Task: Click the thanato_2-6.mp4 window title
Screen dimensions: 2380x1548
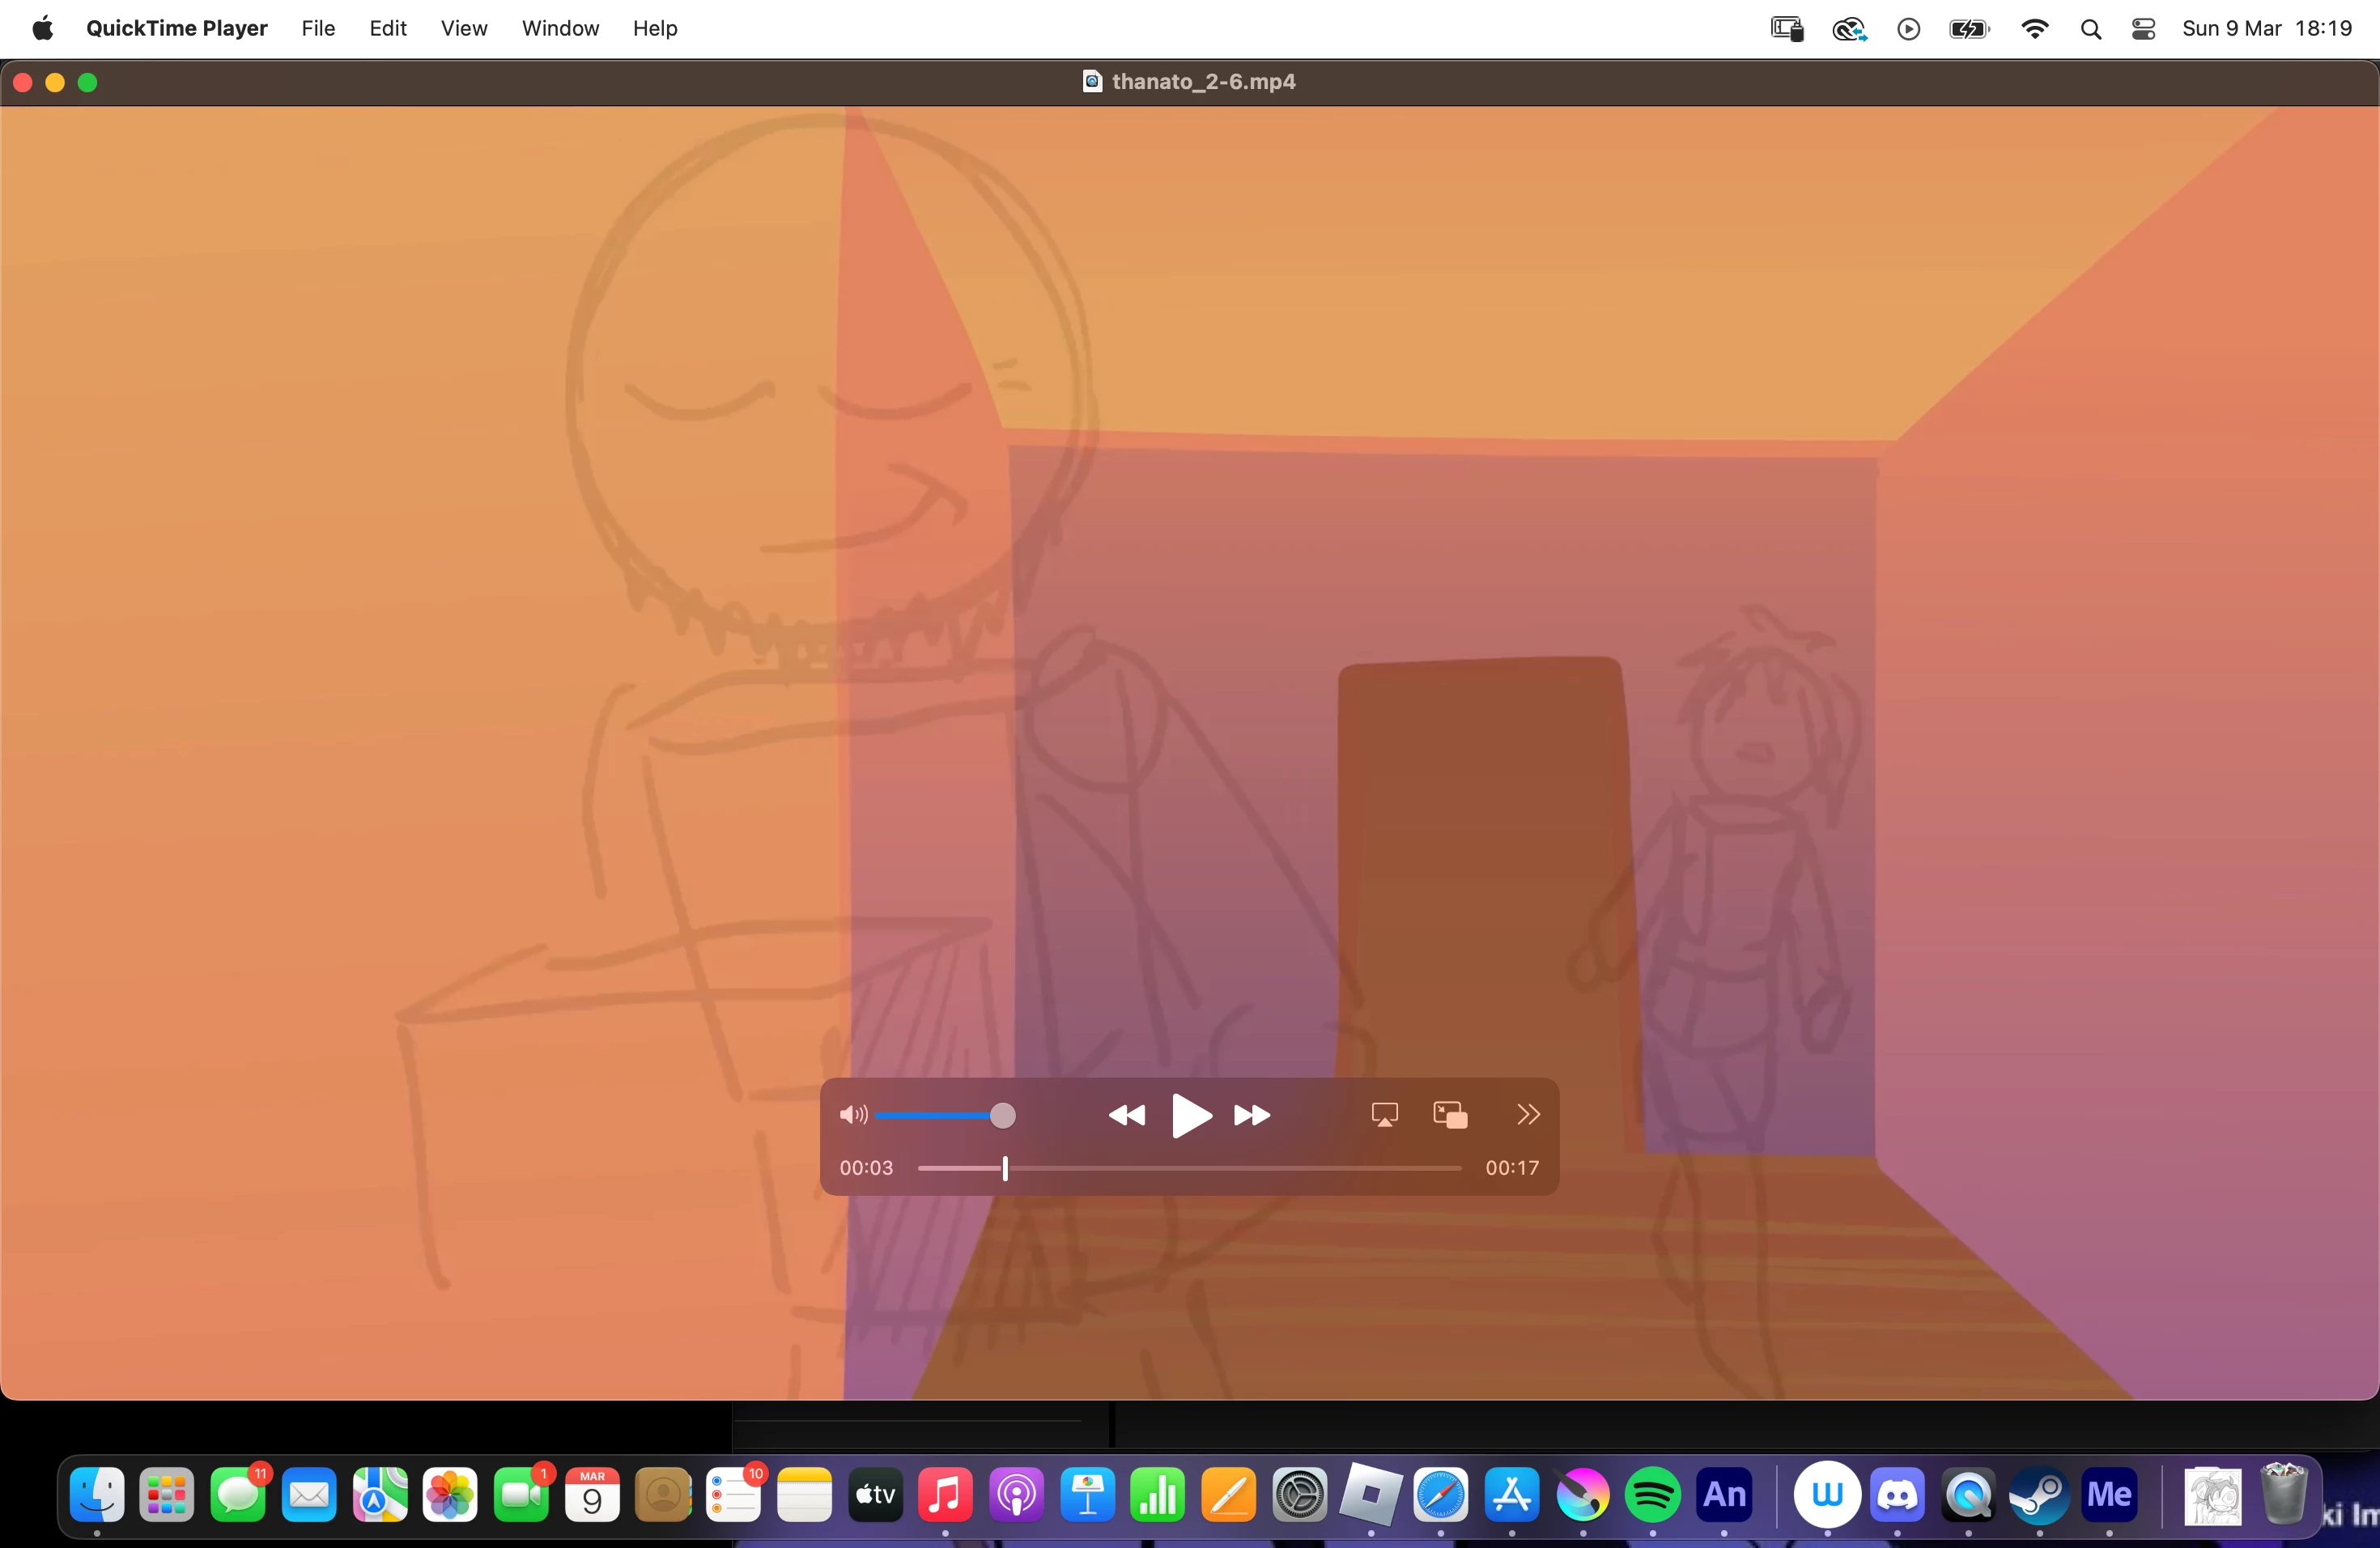Action: (x=1203, y=82)
